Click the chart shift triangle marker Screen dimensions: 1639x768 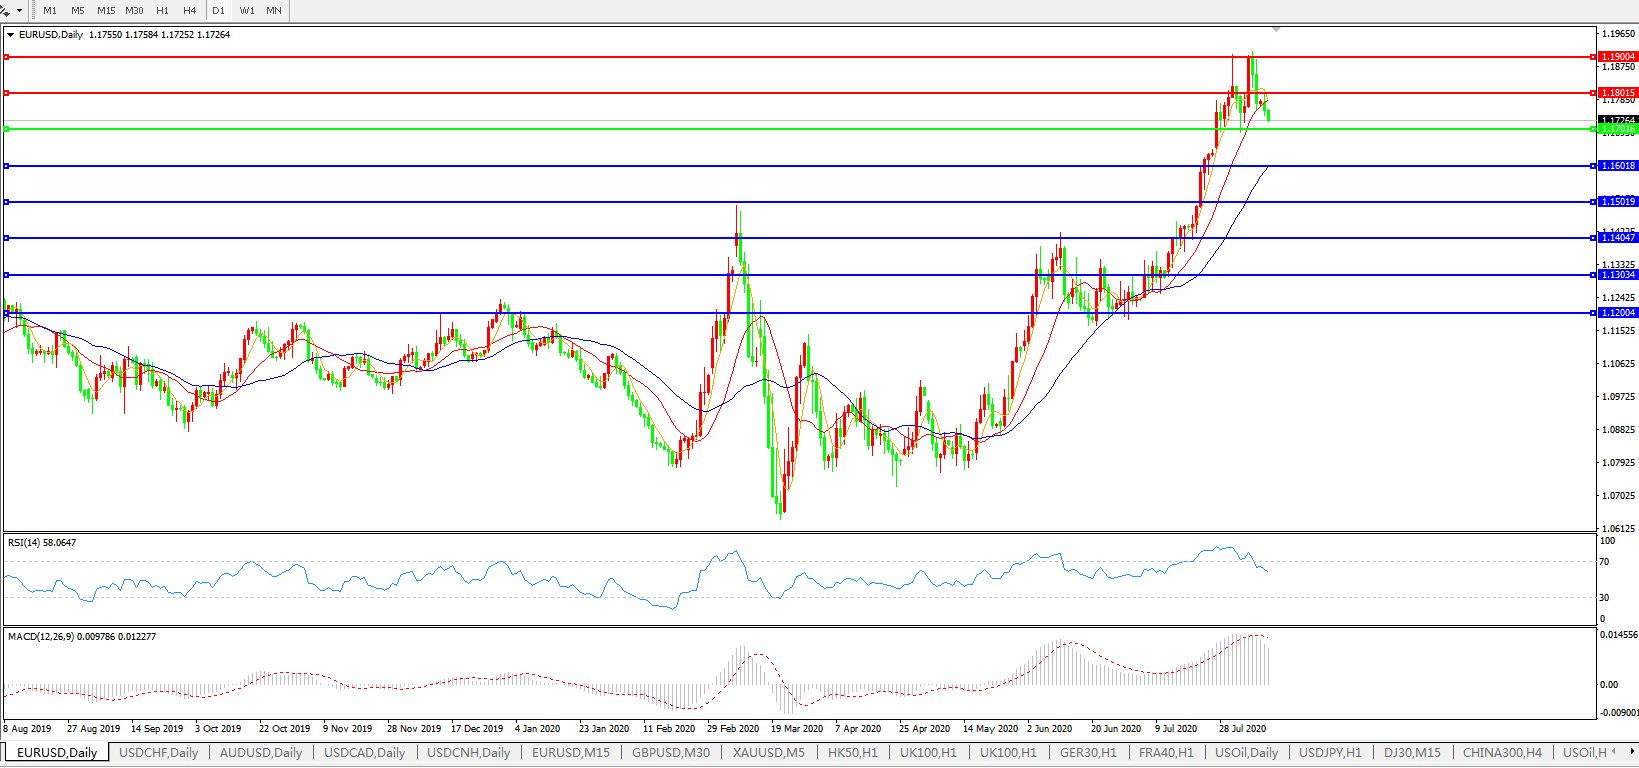click(x=1277, y=29)
